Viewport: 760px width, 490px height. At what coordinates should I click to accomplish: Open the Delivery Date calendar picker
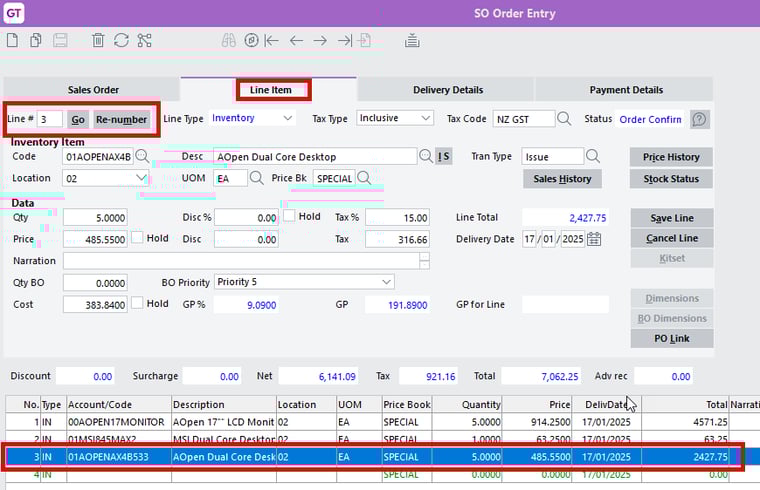coord(594,239)
